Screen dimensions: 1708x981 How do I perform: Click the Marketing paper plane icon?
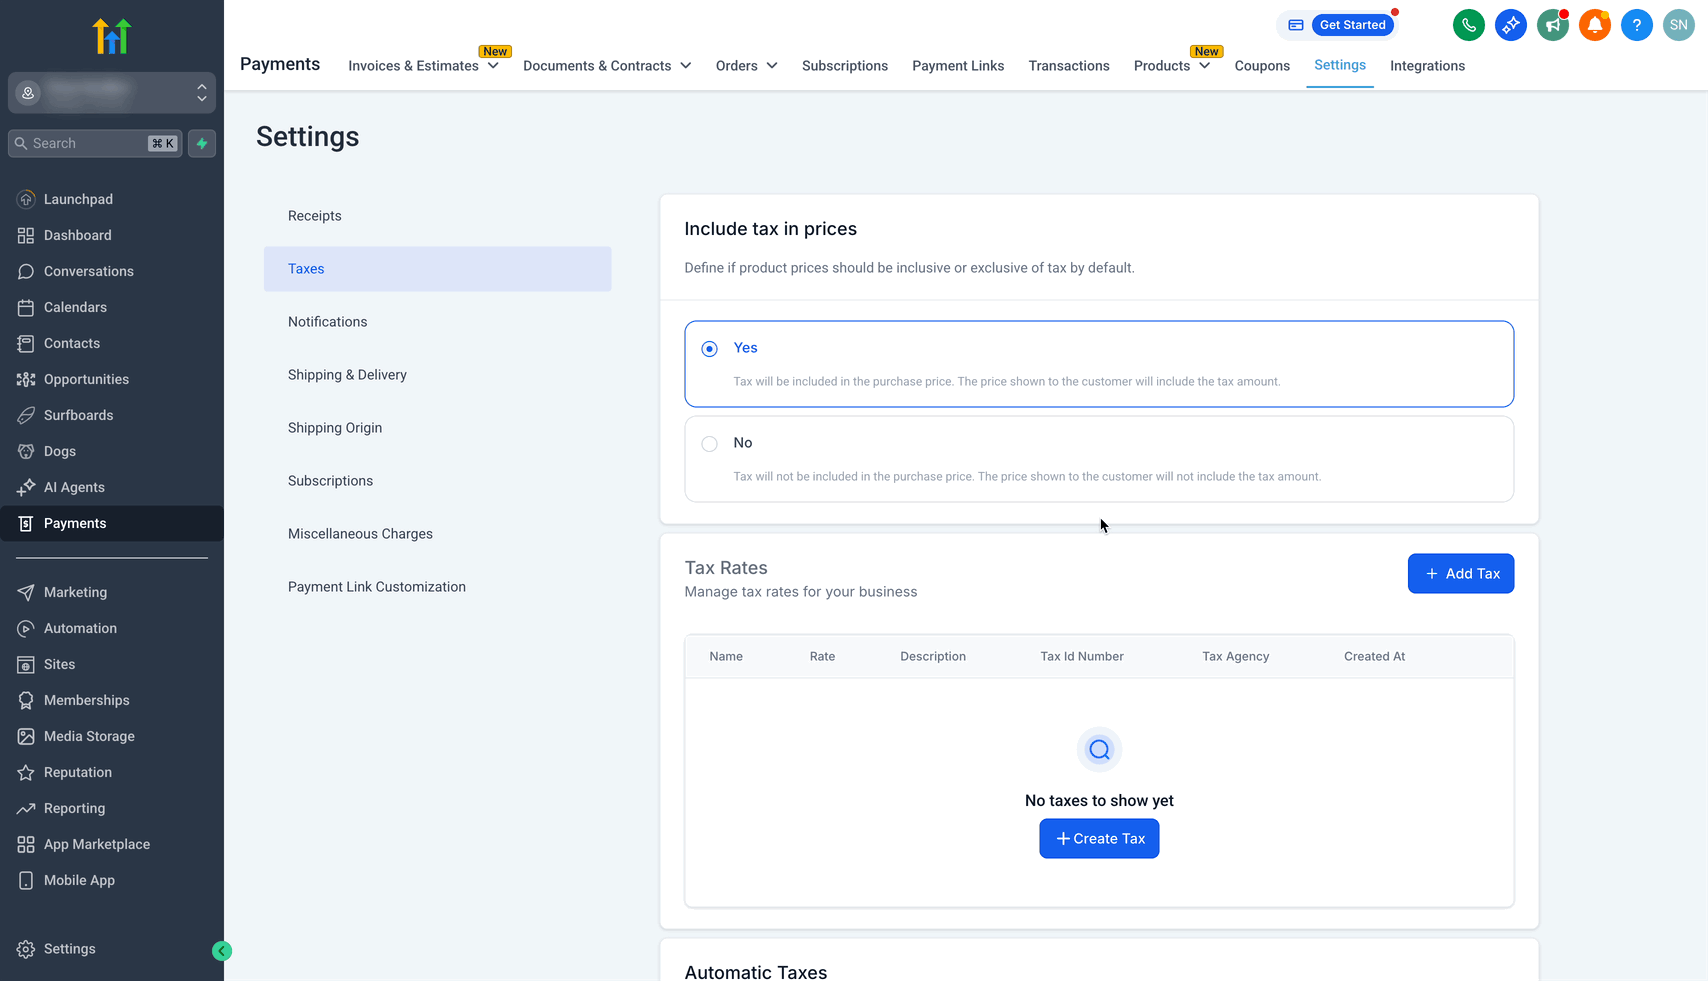click(x=26, y=592)
